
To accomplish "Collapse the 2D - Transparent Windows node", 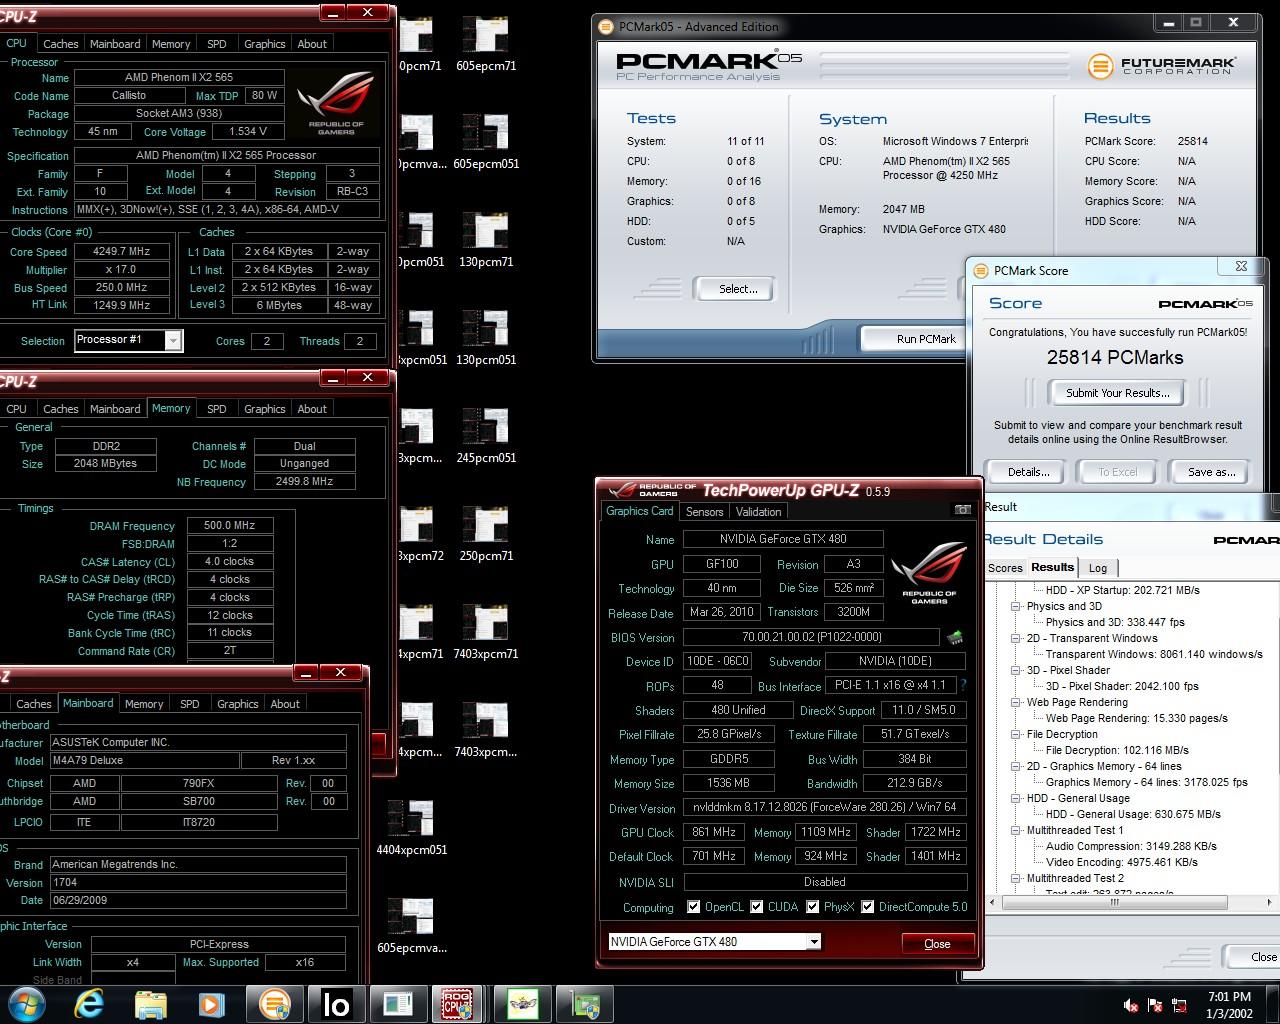I will [x=1015, y=638].
